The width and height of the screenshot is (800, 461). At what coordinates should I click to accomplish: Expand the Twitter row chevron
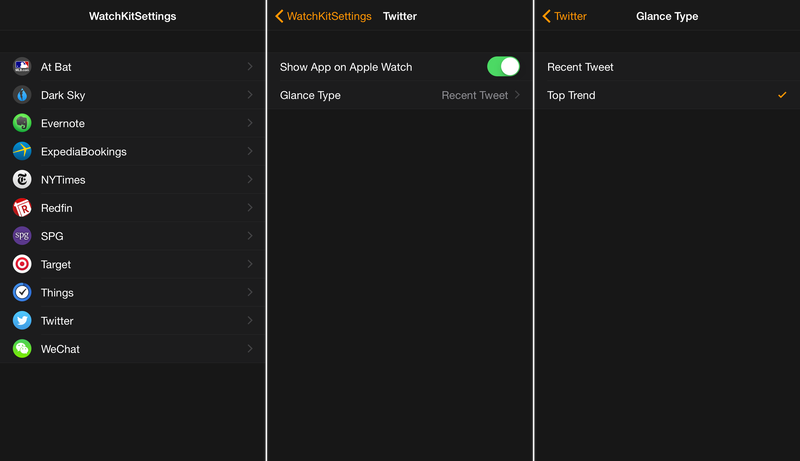[250, 320]
